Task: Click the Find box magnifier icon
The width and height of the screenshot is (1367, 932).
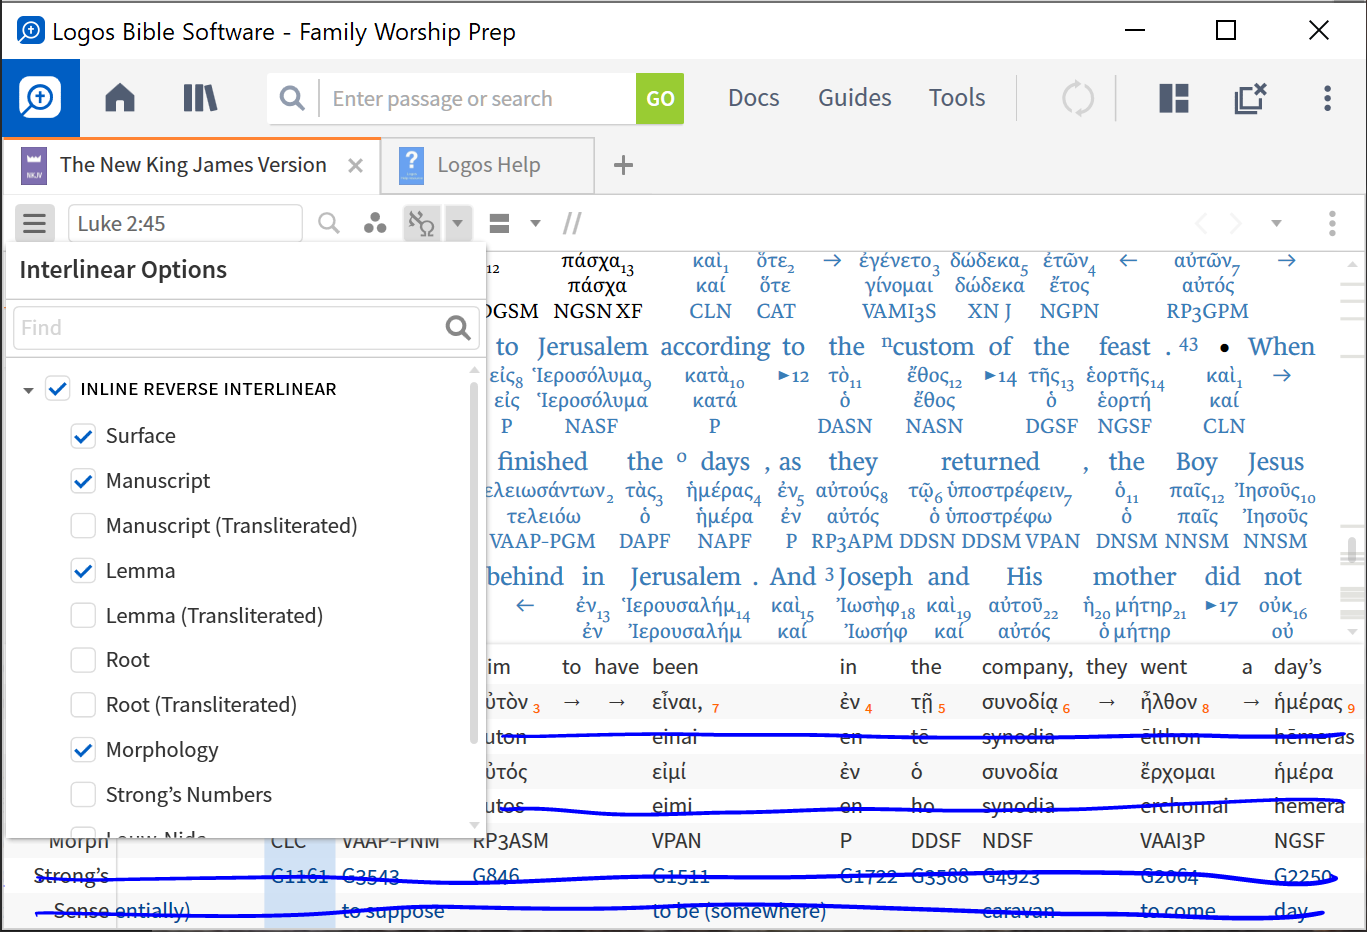Action: coord(458,327)
